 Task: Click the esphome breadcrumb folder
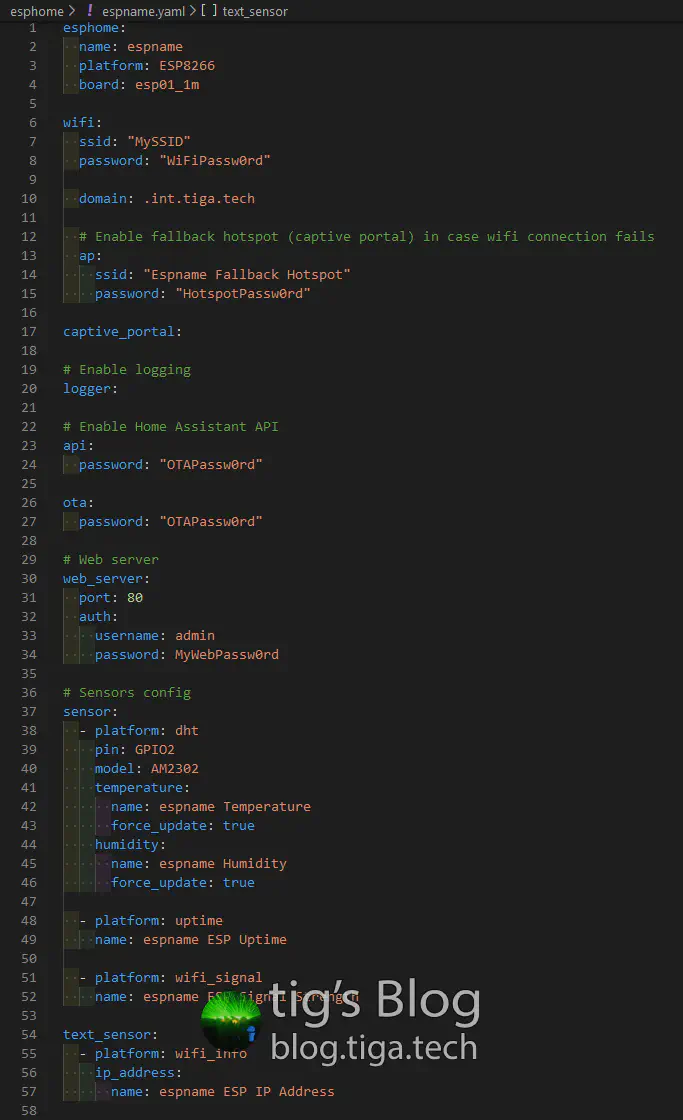click(36, 11)
